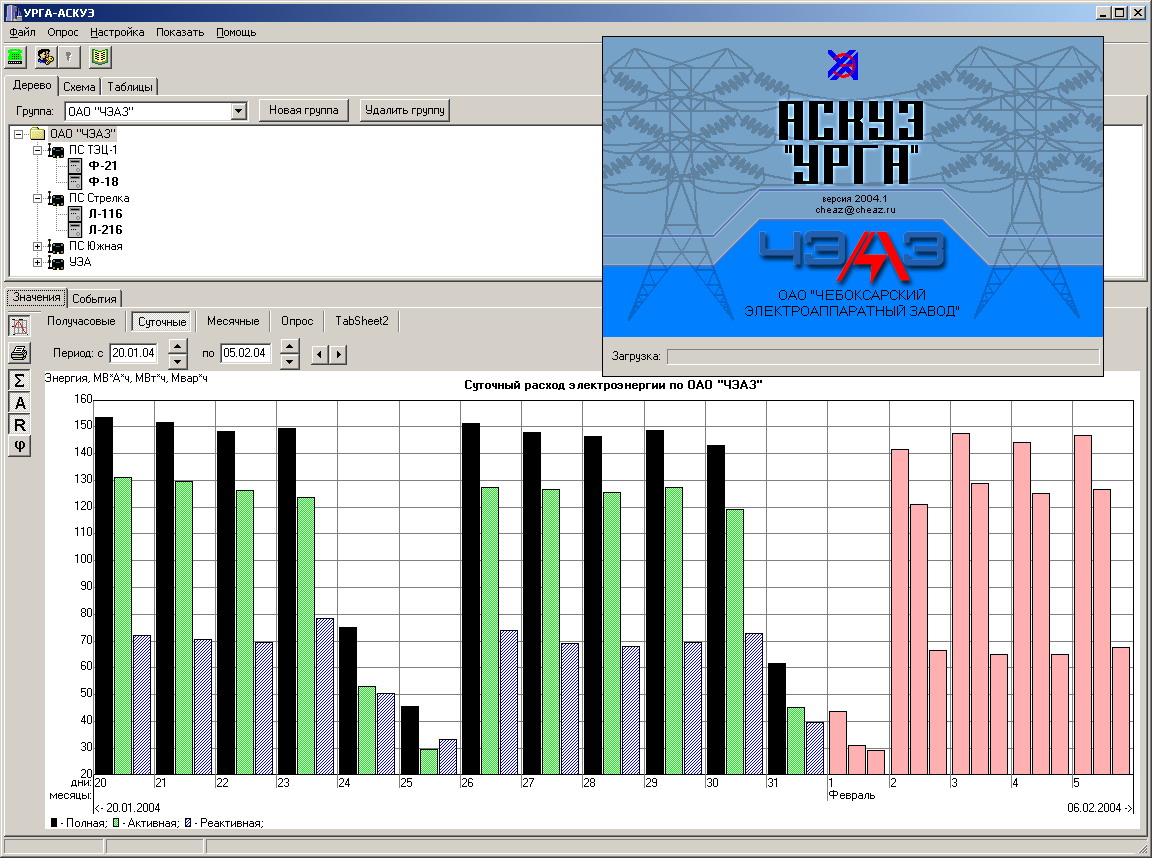Click the user with key toolbar icon
The width and height of the screenshot is (1152, 858).
click(x=45, y=56)
